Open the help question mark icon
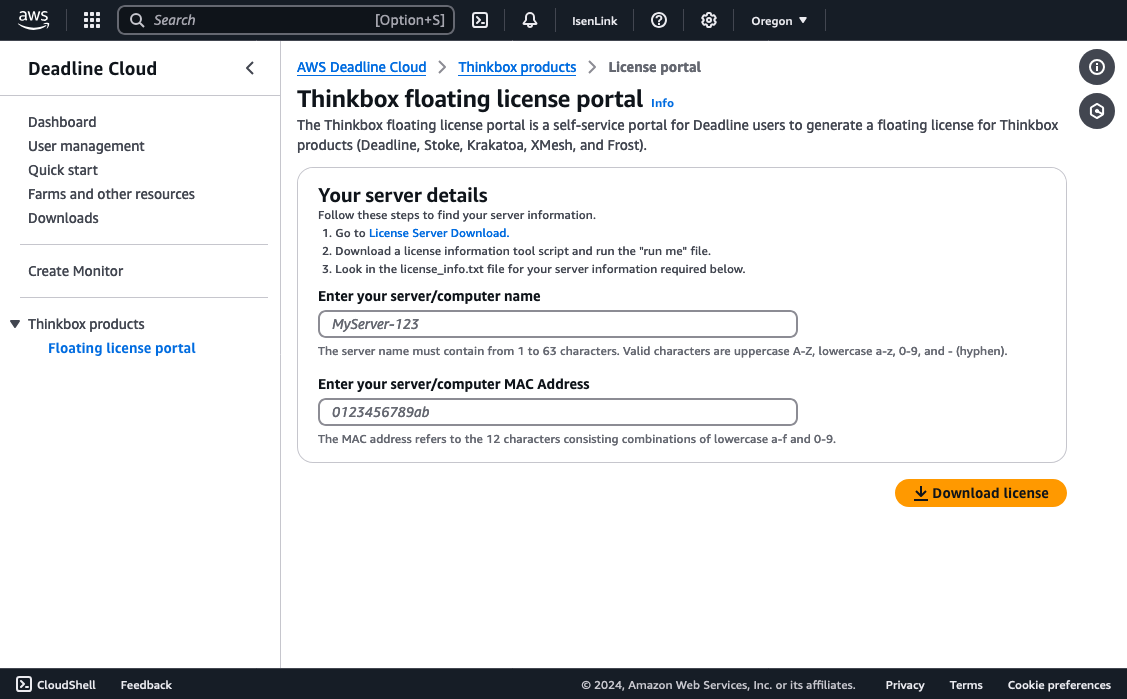 point(659,19)
